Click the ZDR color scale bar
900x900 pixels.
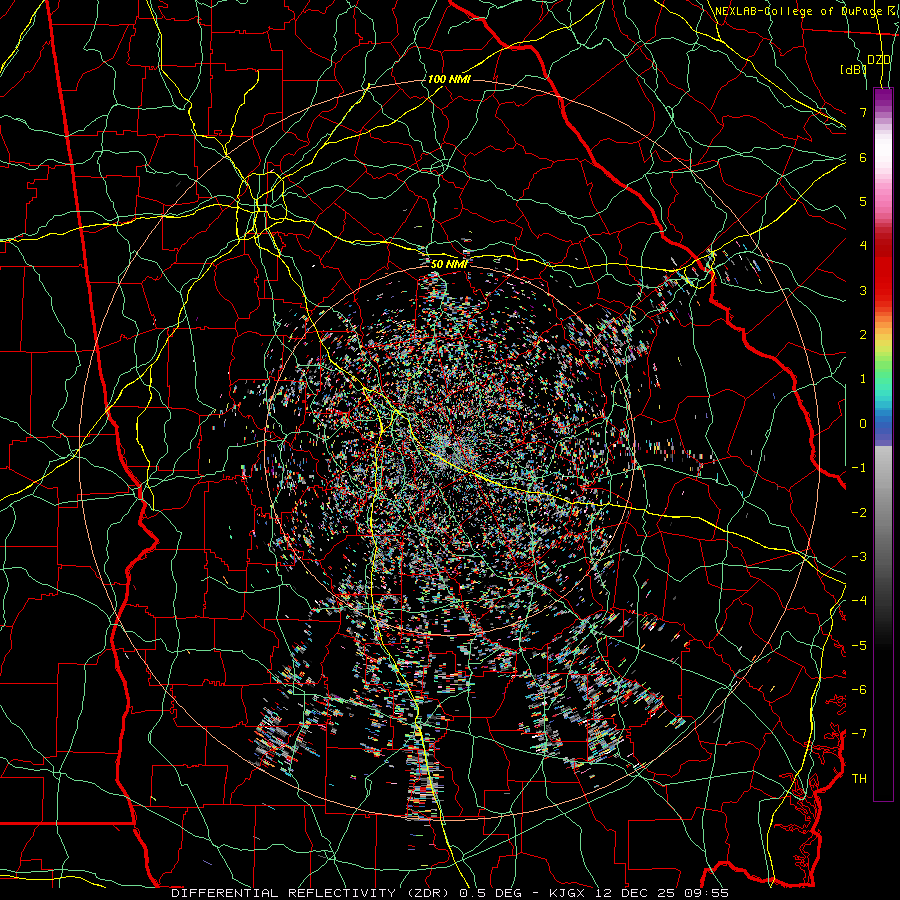[883, 444]
